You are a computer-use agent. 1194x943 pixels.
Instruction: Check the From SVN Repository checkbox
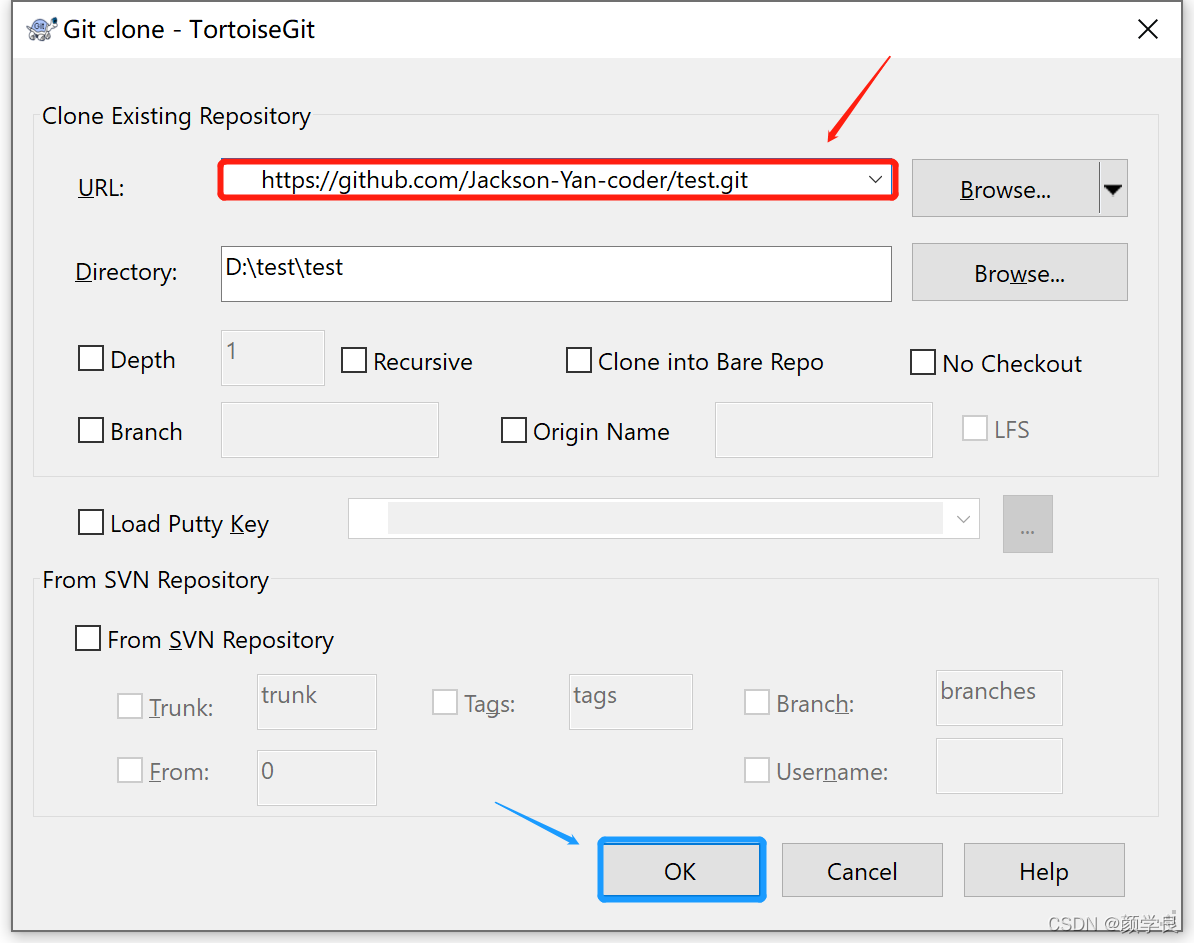pos(88,638)
